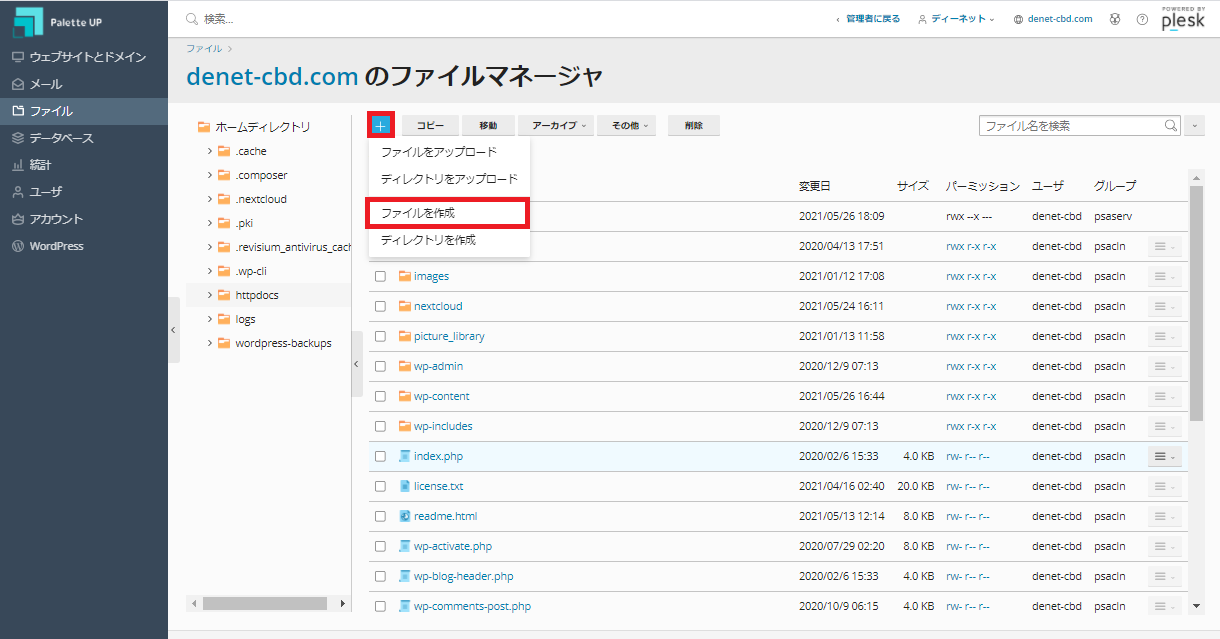Check the box for index.php
This screenshot has height=639, width=1220.
pos(380,456)
